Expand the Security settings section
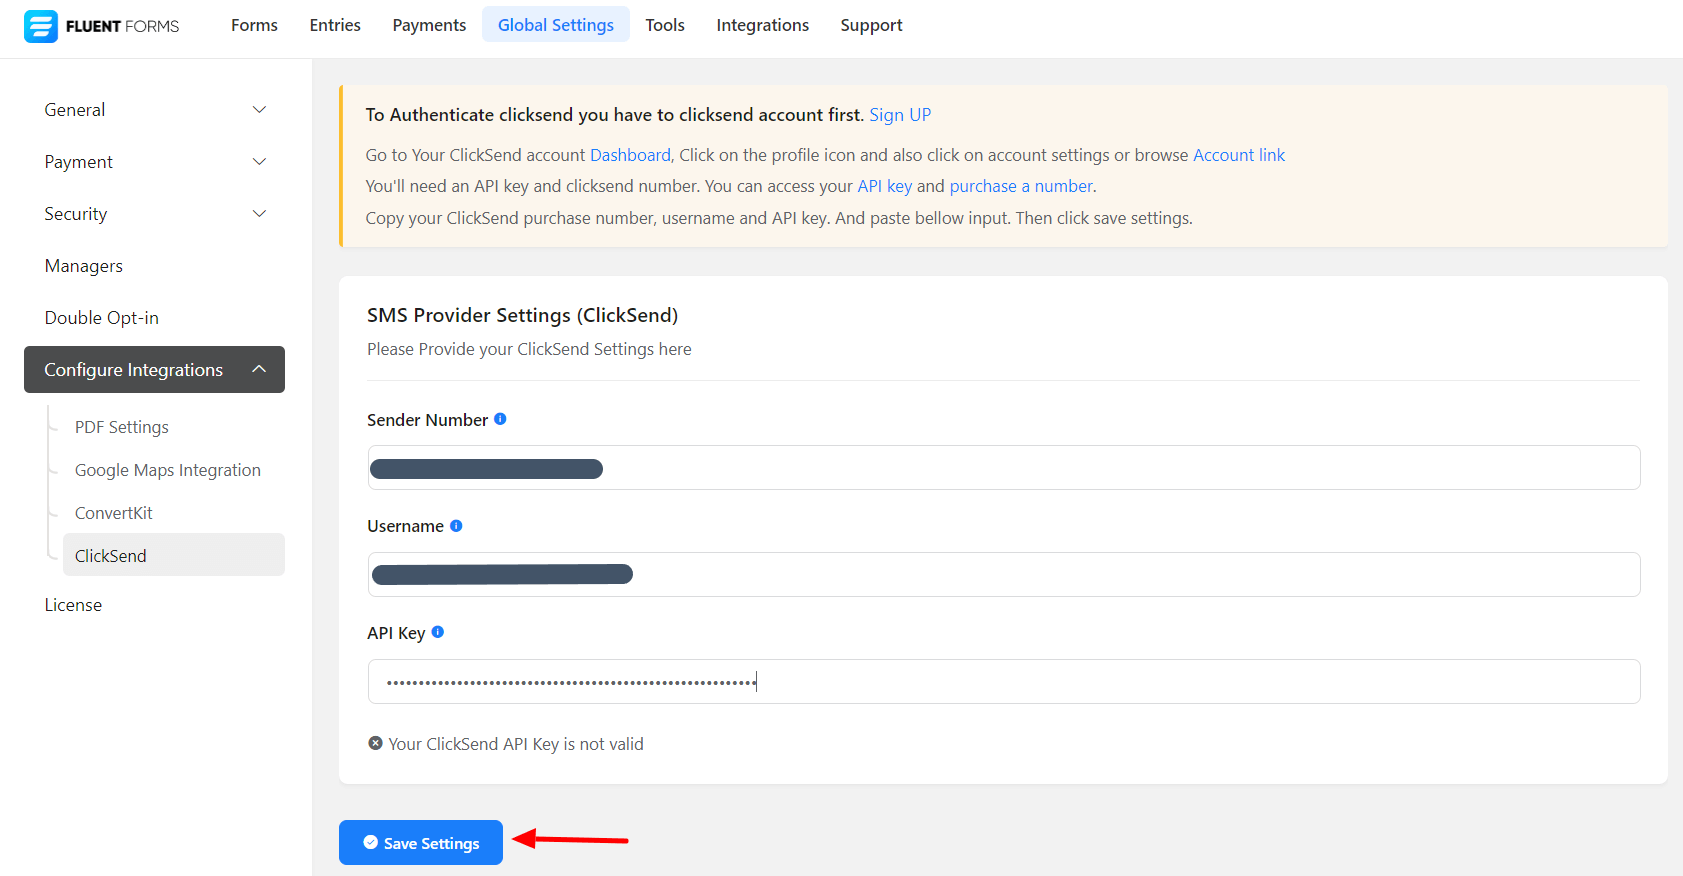The width and height of the screenshot is (1683, 876). (x=154, y=214)
